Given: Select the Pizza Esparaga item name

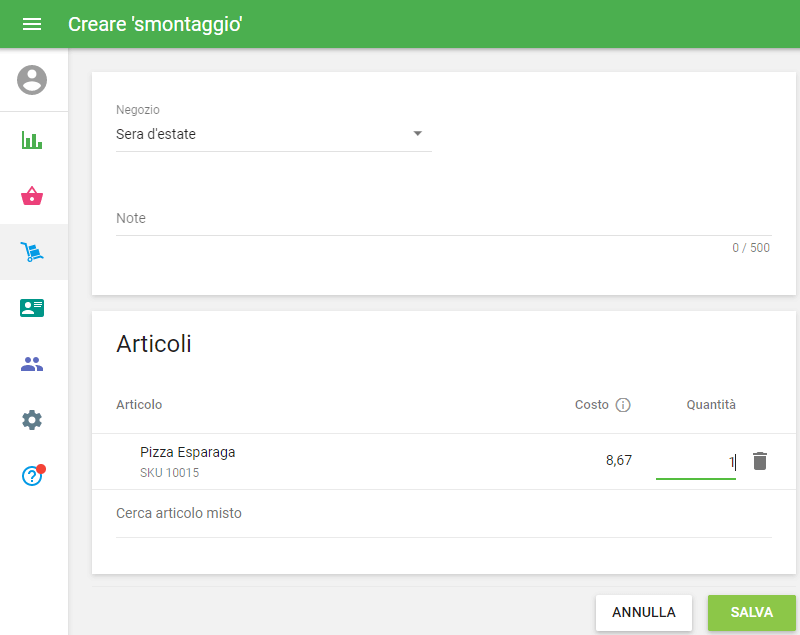Looking at the screenshot, I should tap(188, 452).
